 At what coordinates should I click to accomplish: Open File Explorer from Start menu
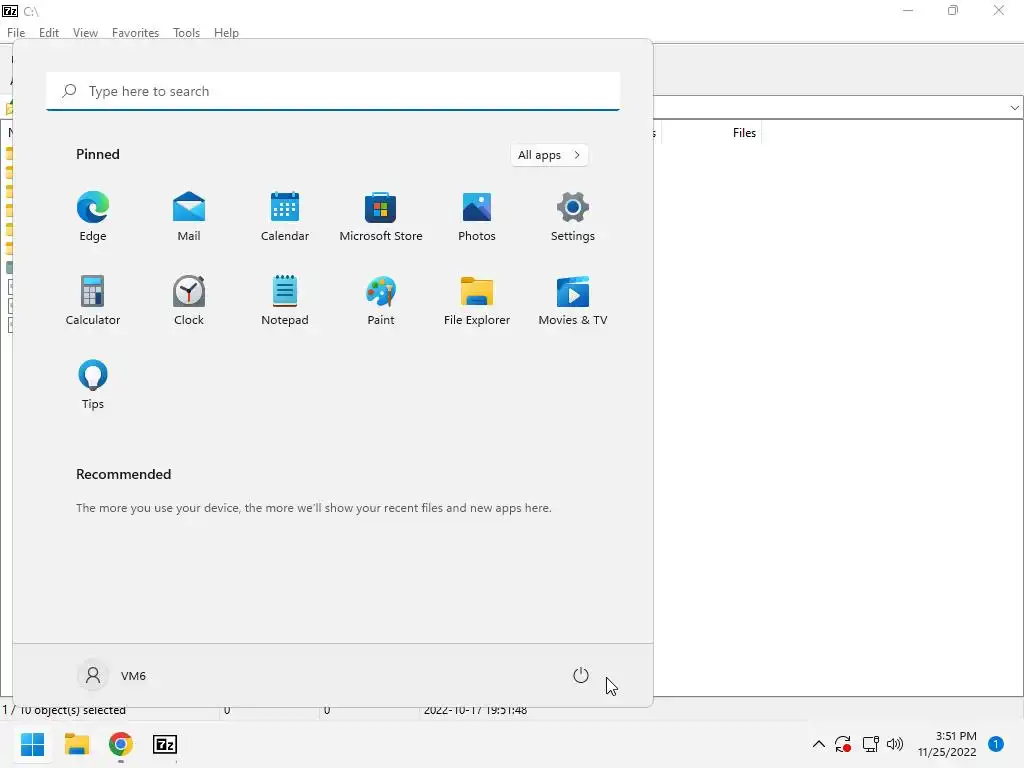click(477, 300)
